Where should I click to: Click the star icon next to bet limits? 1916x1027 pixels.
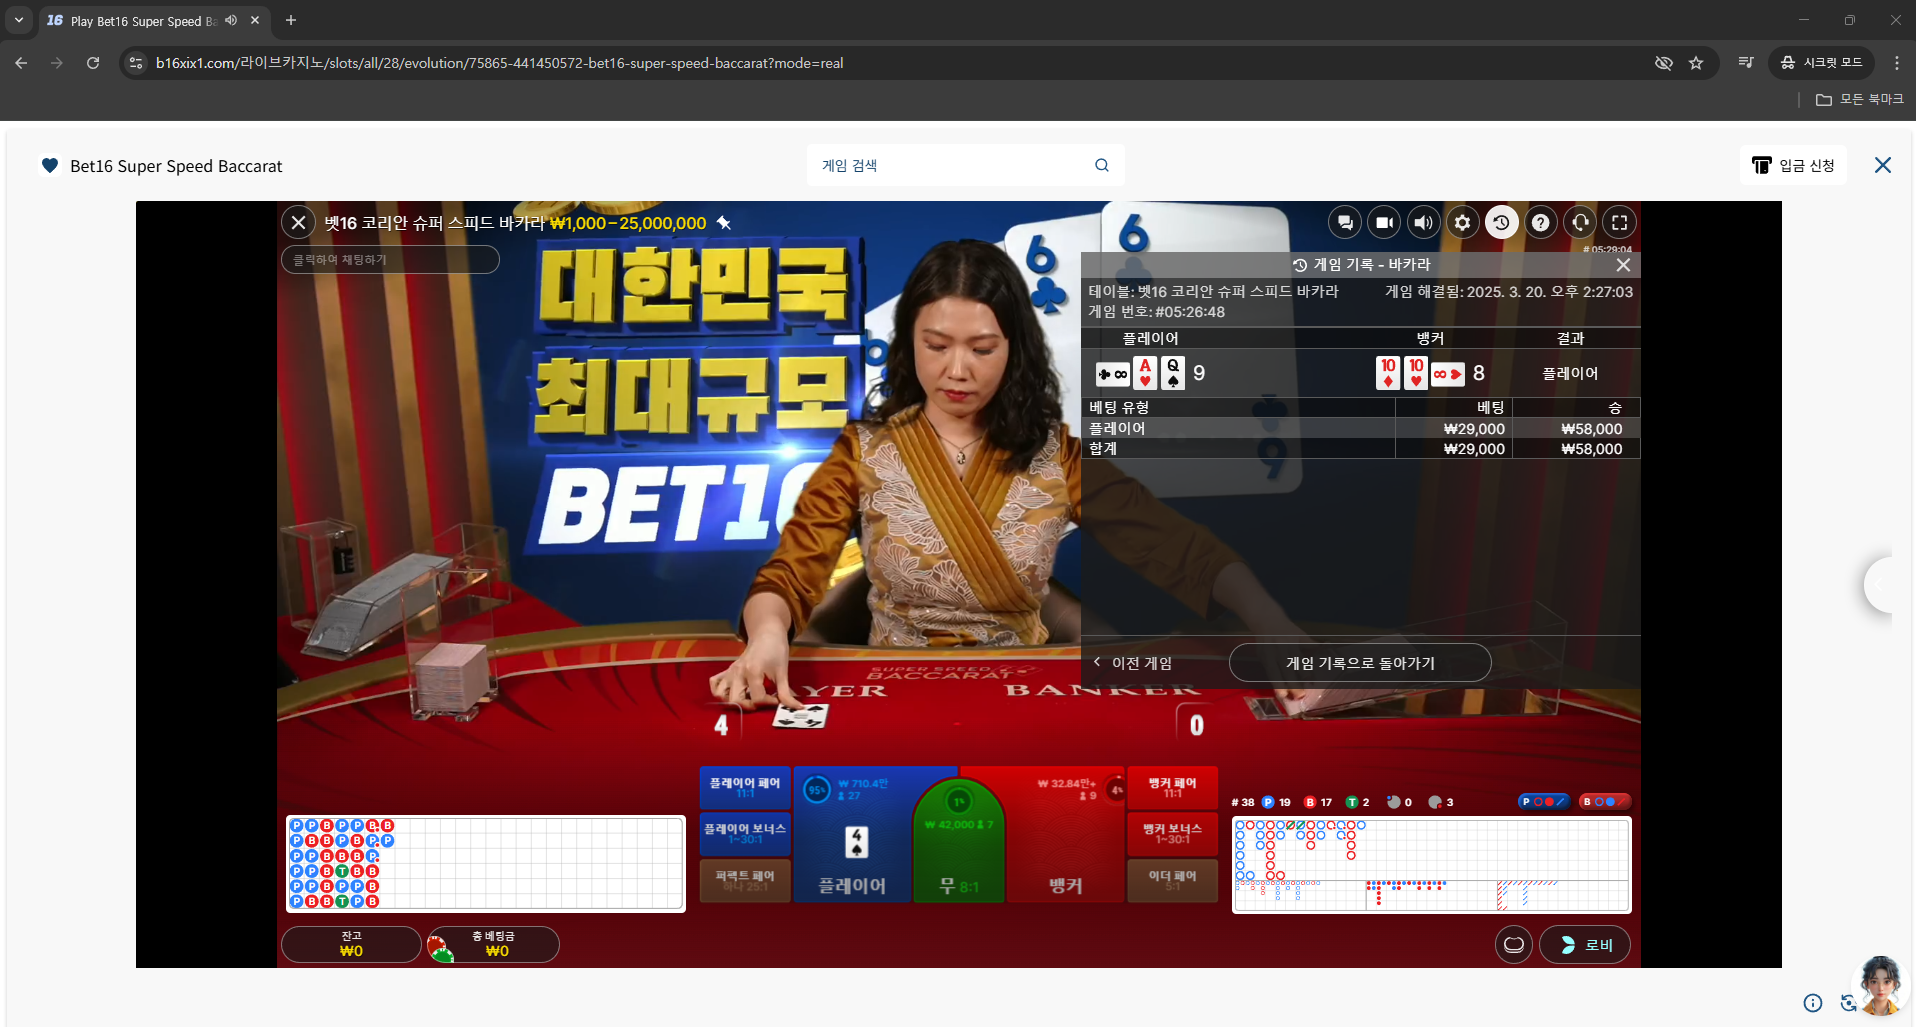click(725, 223)
